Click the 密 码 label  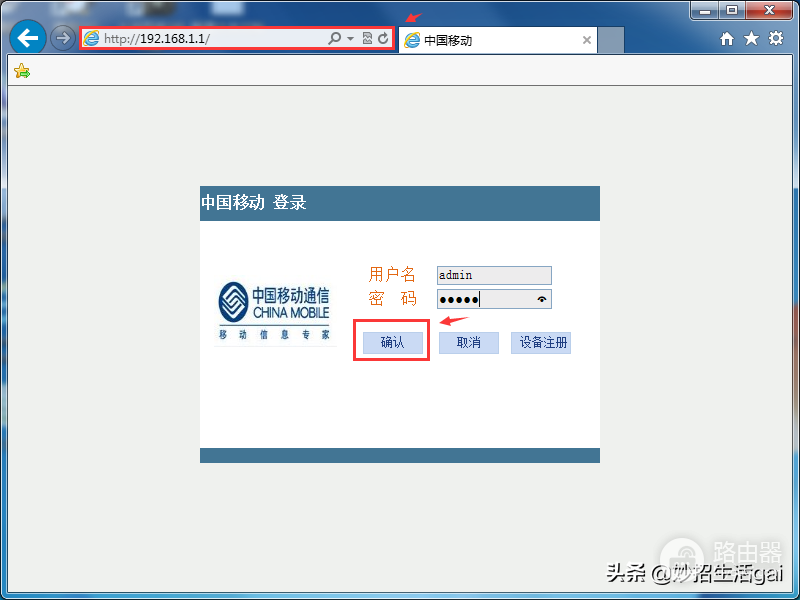click(x=392, y=298)
